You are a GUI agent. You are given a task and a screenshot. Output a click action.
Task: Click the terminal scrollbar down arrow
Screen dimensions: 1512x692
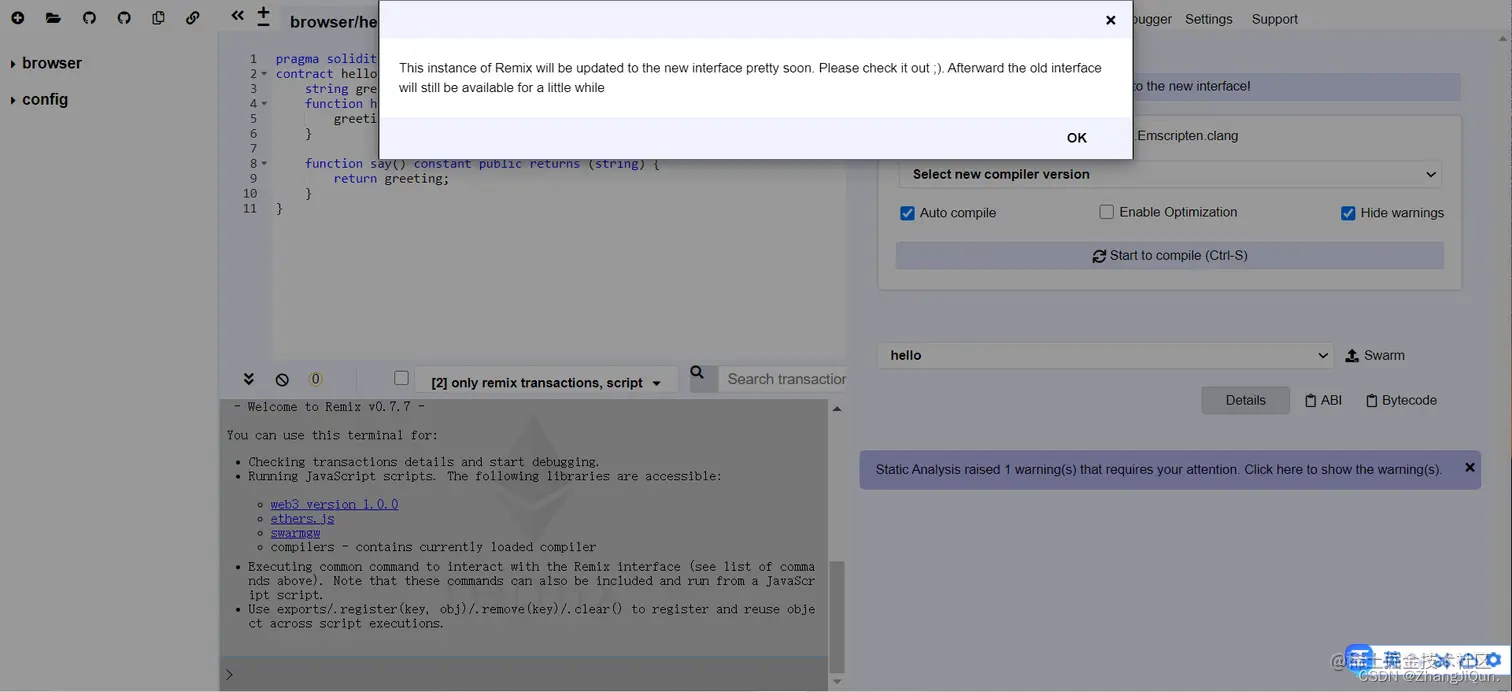point(837,682)
